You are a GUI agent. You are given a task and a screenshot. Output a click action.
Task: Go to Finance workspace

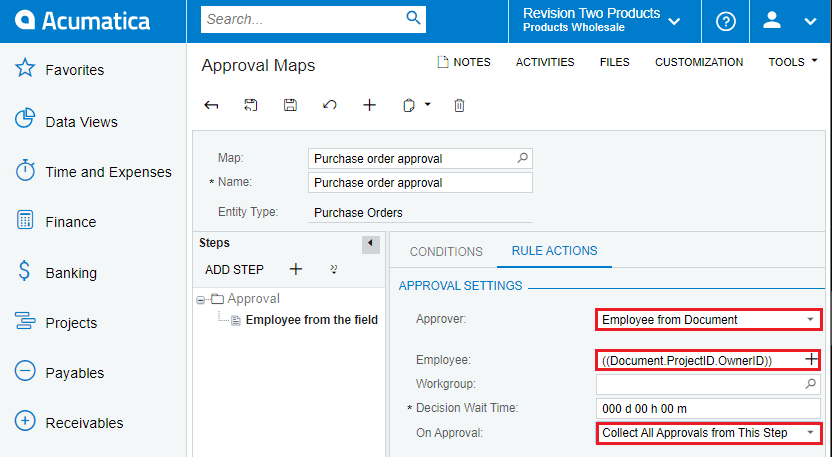(71, 222)
